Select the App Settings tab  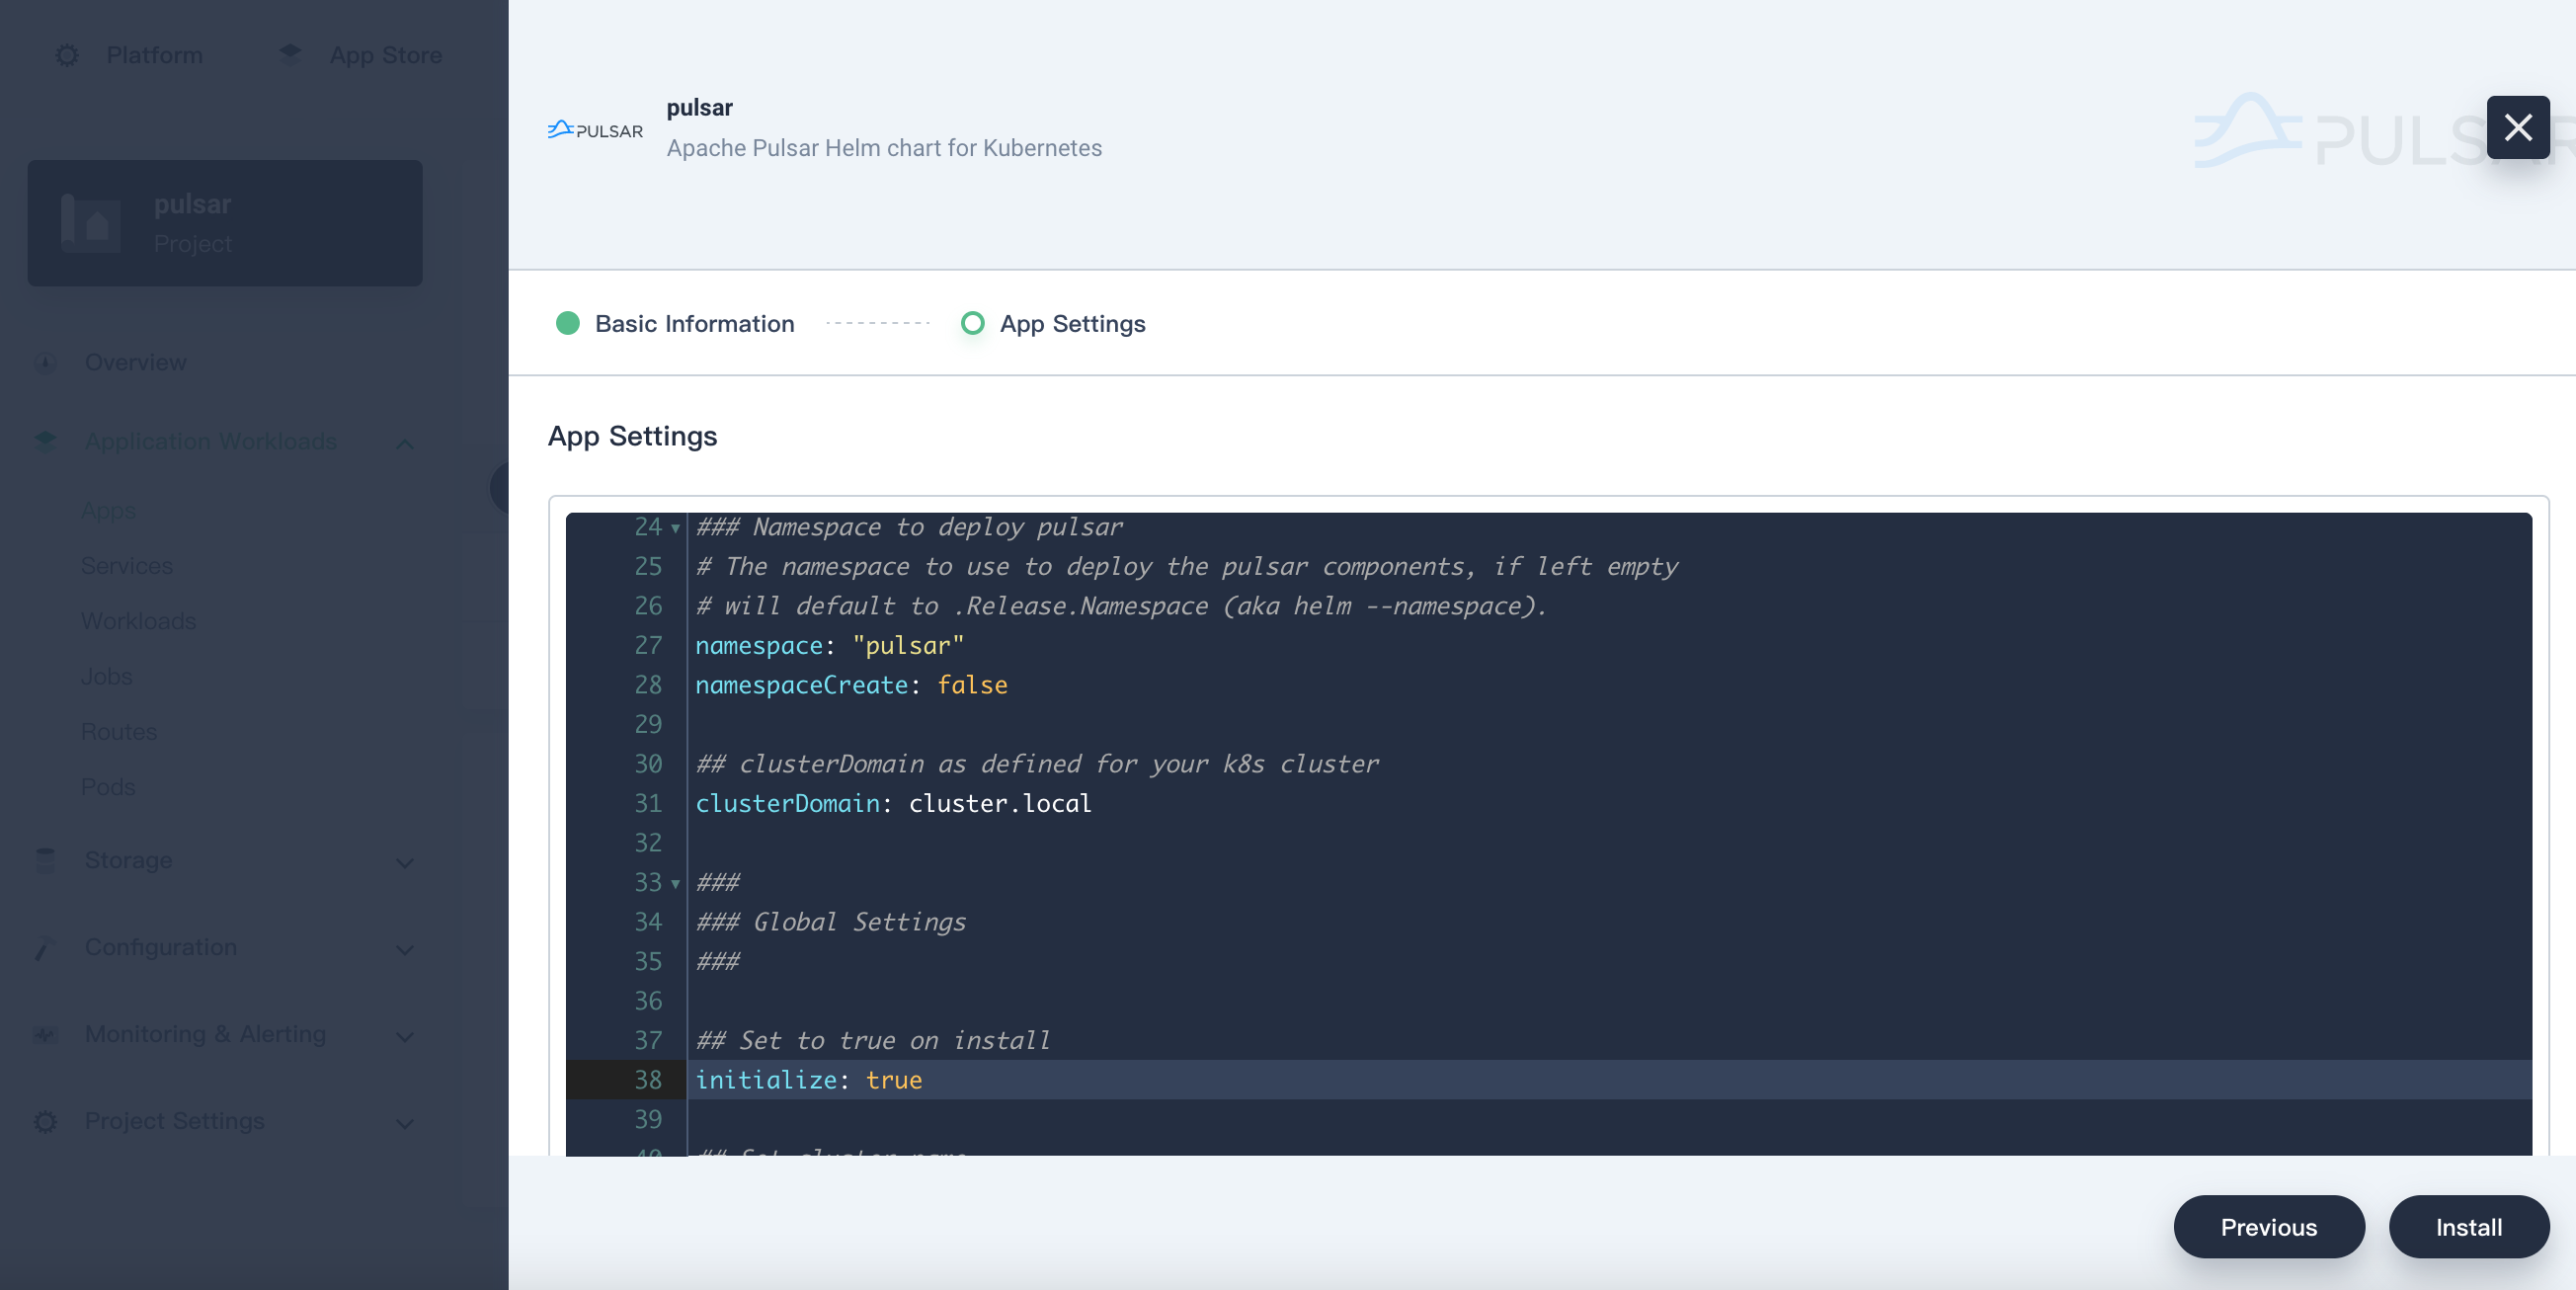point(1073,324)
